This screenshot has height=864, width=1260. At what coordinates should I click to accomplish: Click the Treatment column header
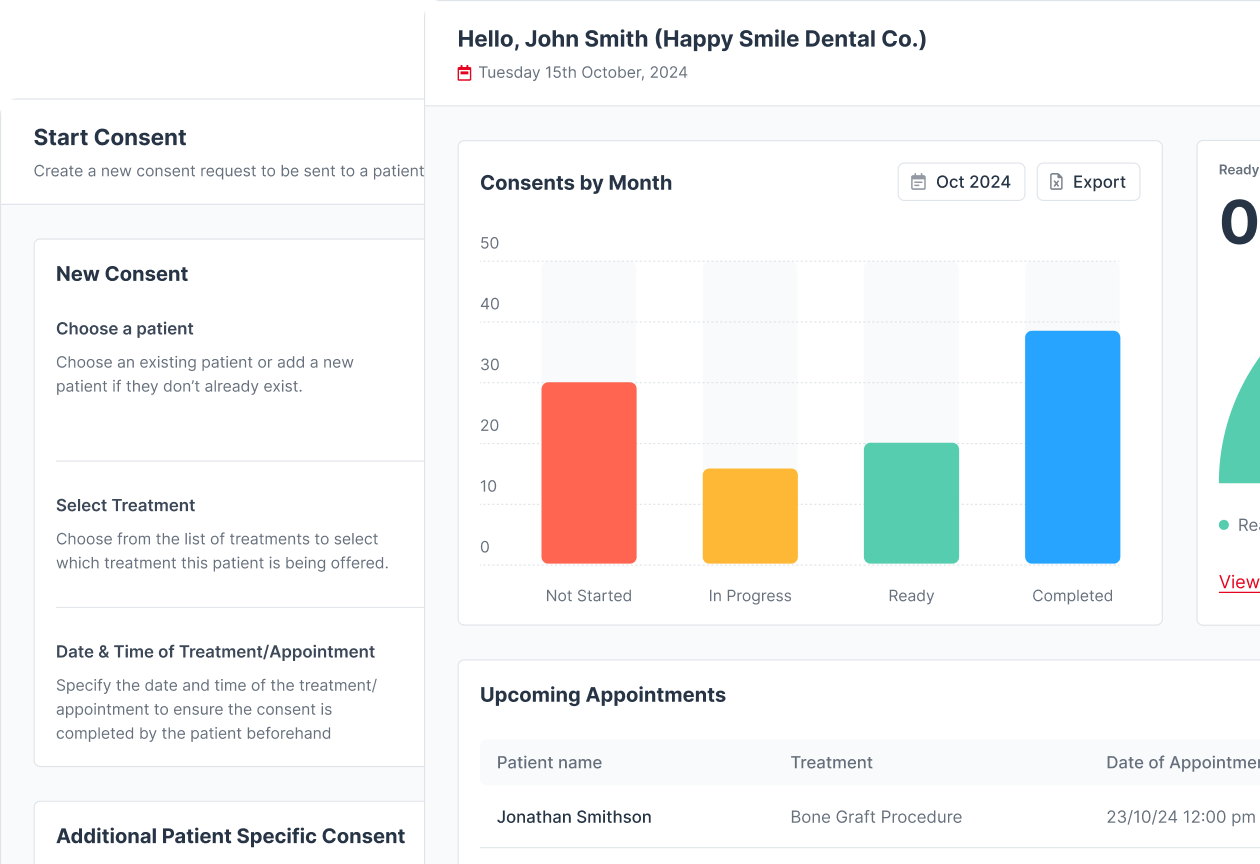click(x=832, y=762)
